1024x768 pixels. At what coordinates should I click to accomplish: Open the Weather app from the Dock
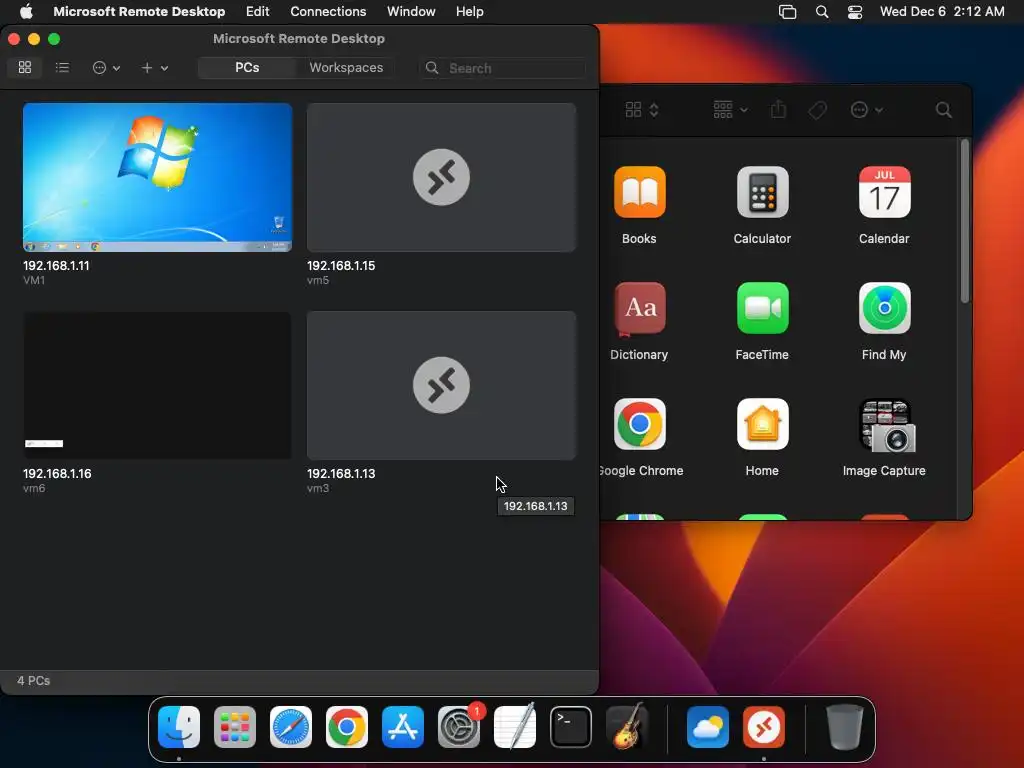[x=708, y=727]
